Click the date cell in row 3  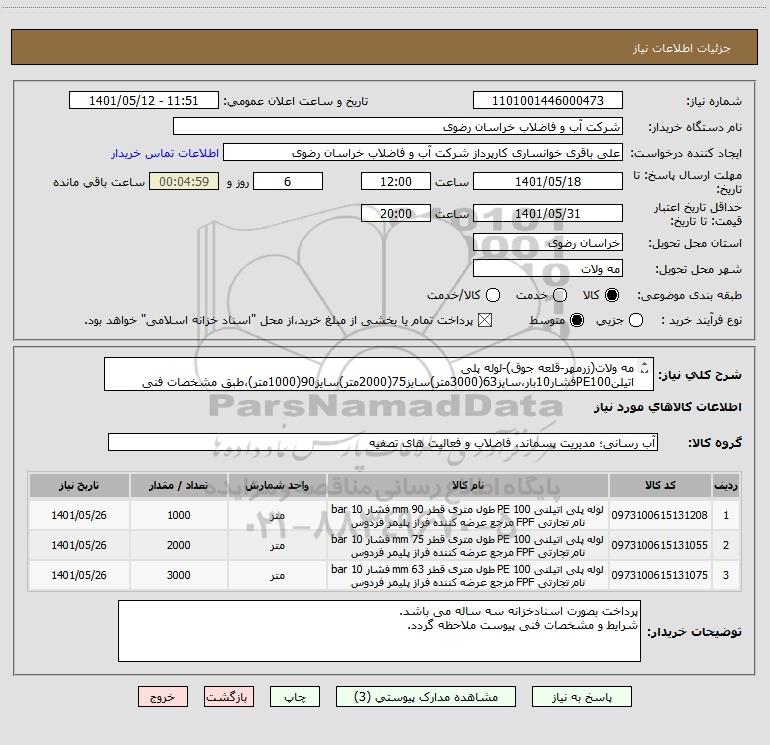click(x=79, y=575)
